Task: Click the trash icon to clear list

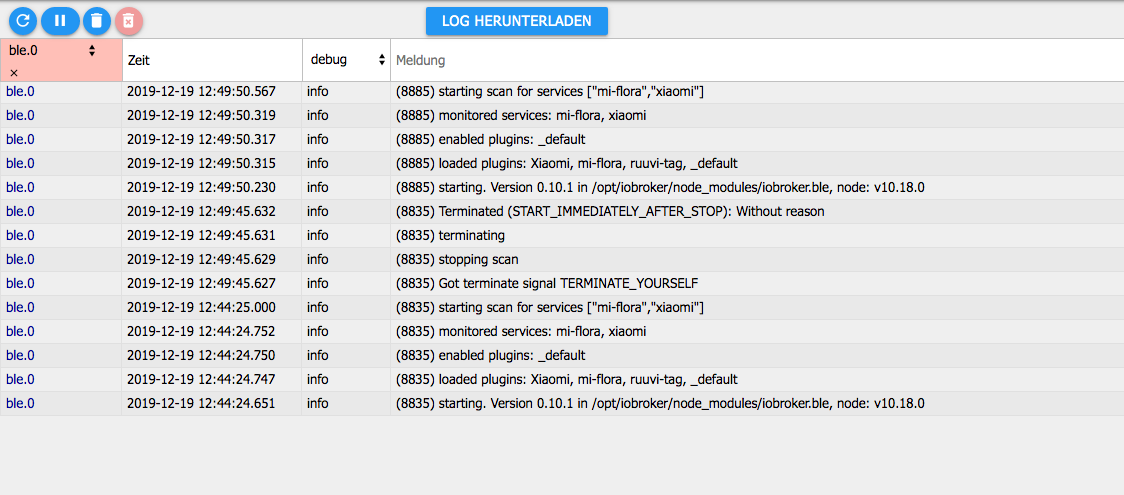Action: pos(97,21)
